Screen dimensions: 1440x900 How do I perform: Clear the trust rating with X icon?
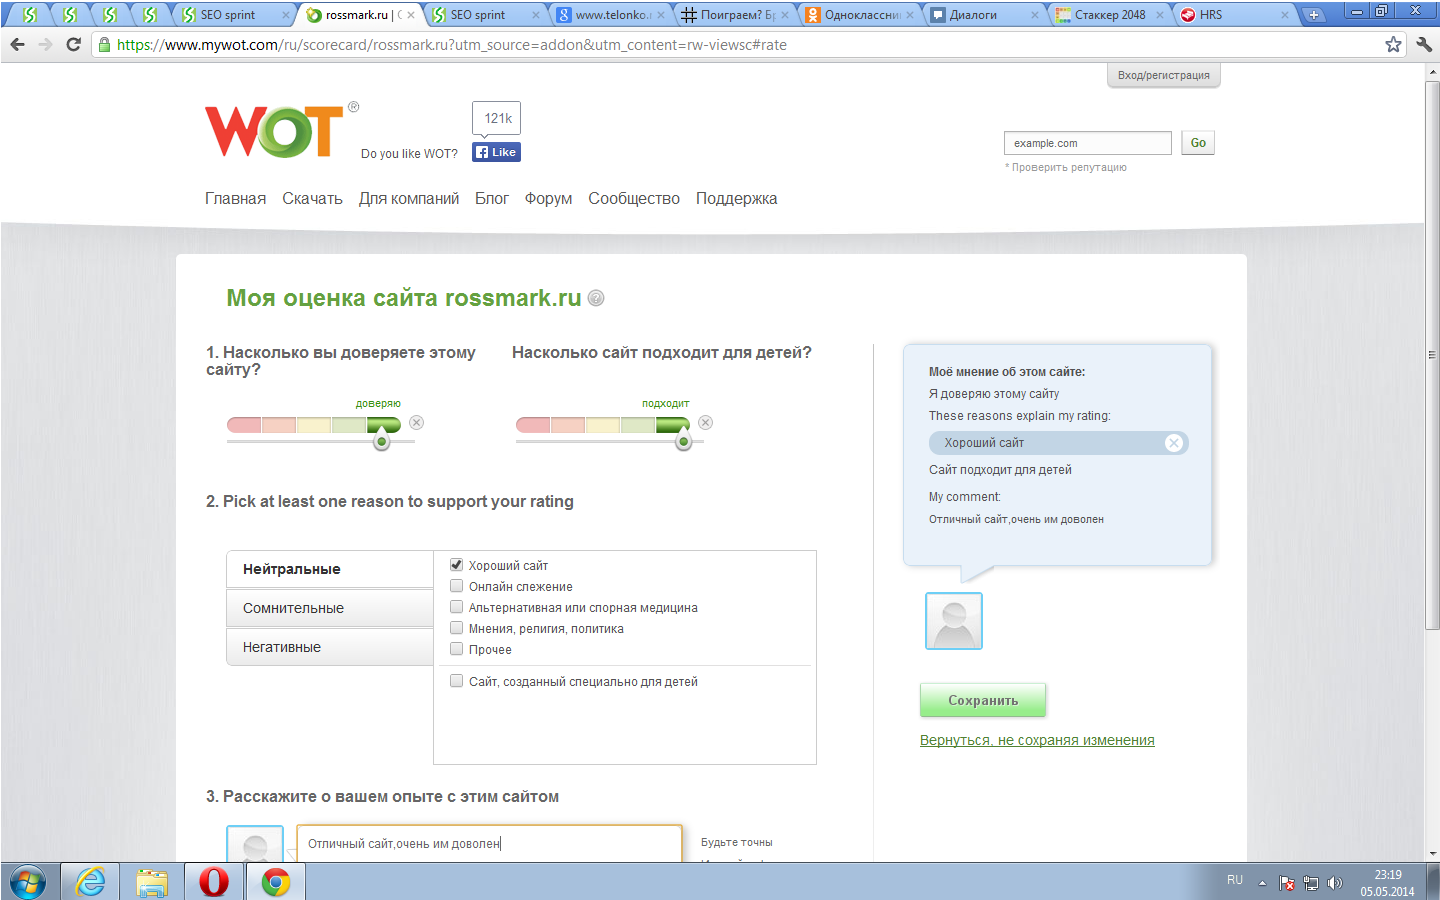point(417,423)
